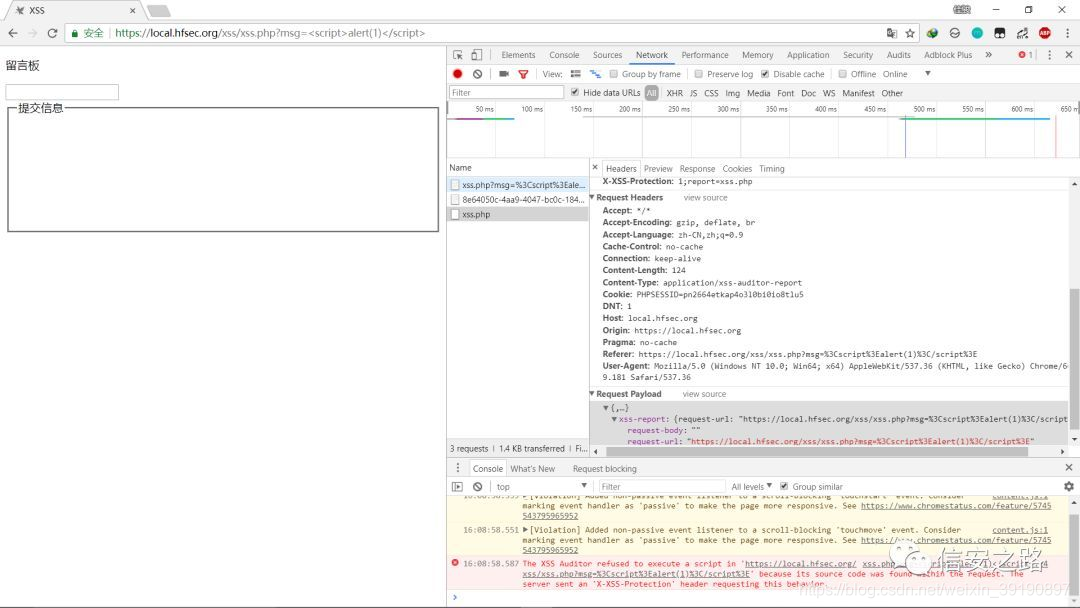This screenshot has height=608, width=1080.
Task: View the request Timing tab
Action: (771, 169)
